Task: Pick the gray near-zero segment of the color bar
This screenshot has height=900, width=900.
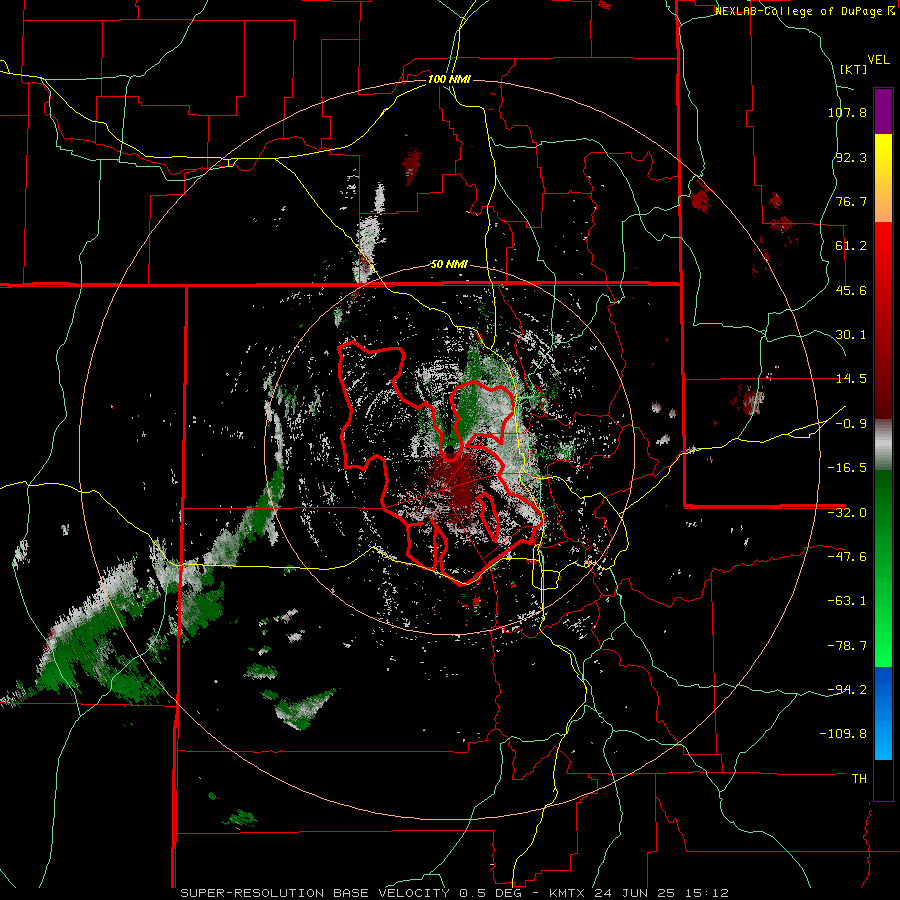Action: 883,445
